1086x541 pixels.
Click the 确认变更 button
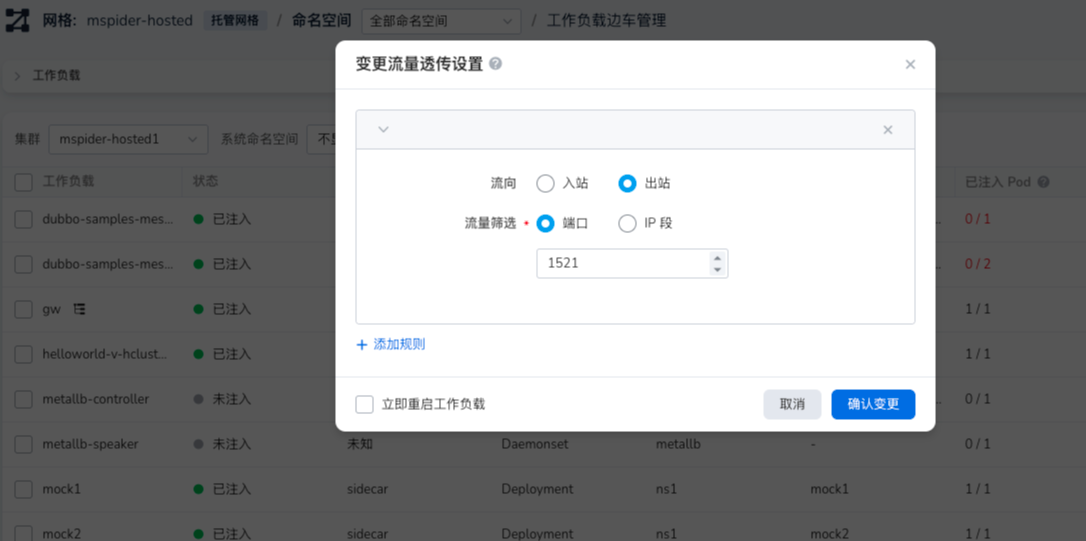(873, 404)
